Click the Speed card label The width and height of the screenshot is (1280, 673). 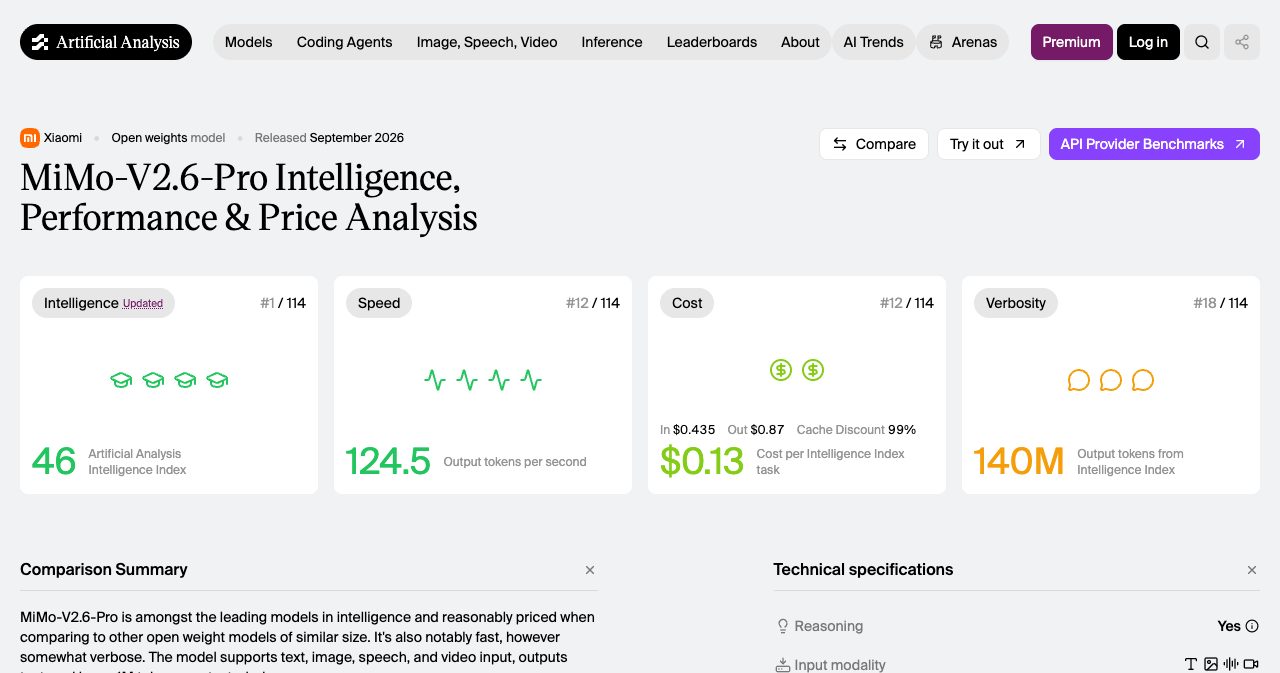pos(379,303)
